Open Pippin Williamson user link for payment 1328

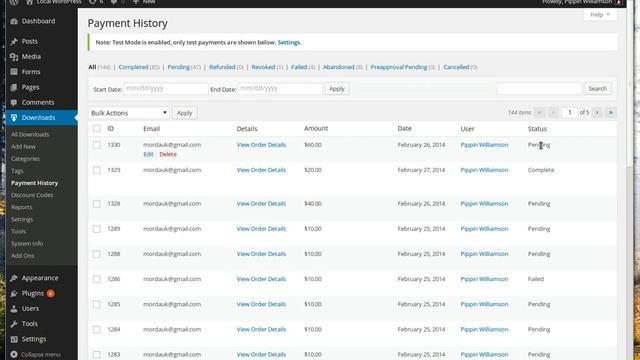pyautogui.click(x=484, y=204)
